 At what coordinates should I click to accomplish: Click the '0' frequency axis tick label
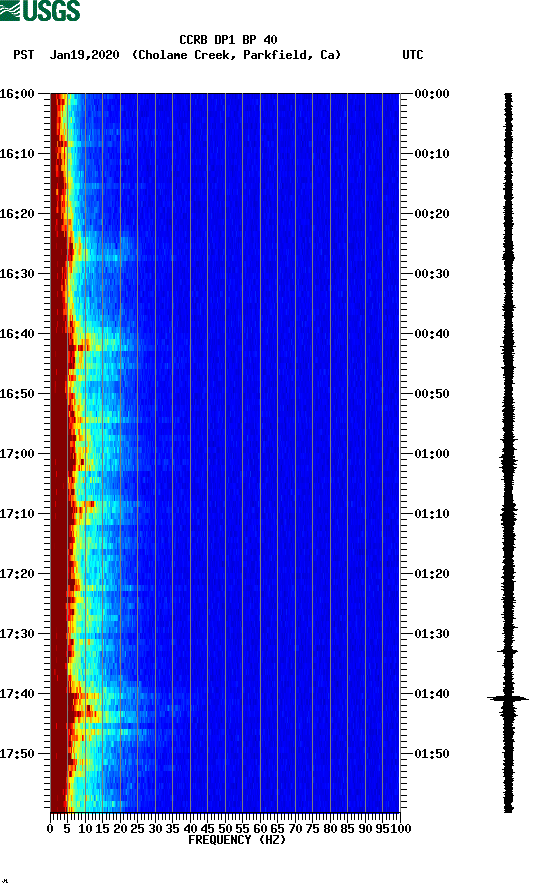tap(50, 829)
